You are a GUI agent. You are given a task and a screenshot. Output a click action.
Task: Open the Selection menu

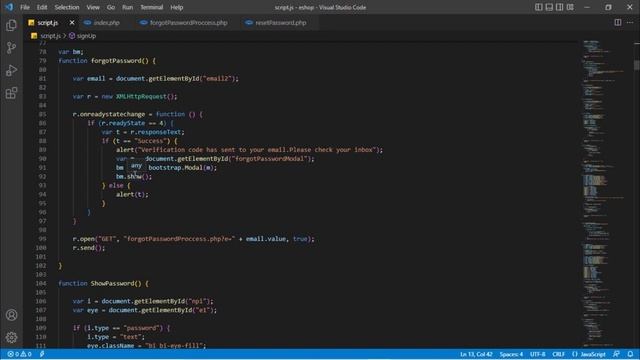coord(67,7)
